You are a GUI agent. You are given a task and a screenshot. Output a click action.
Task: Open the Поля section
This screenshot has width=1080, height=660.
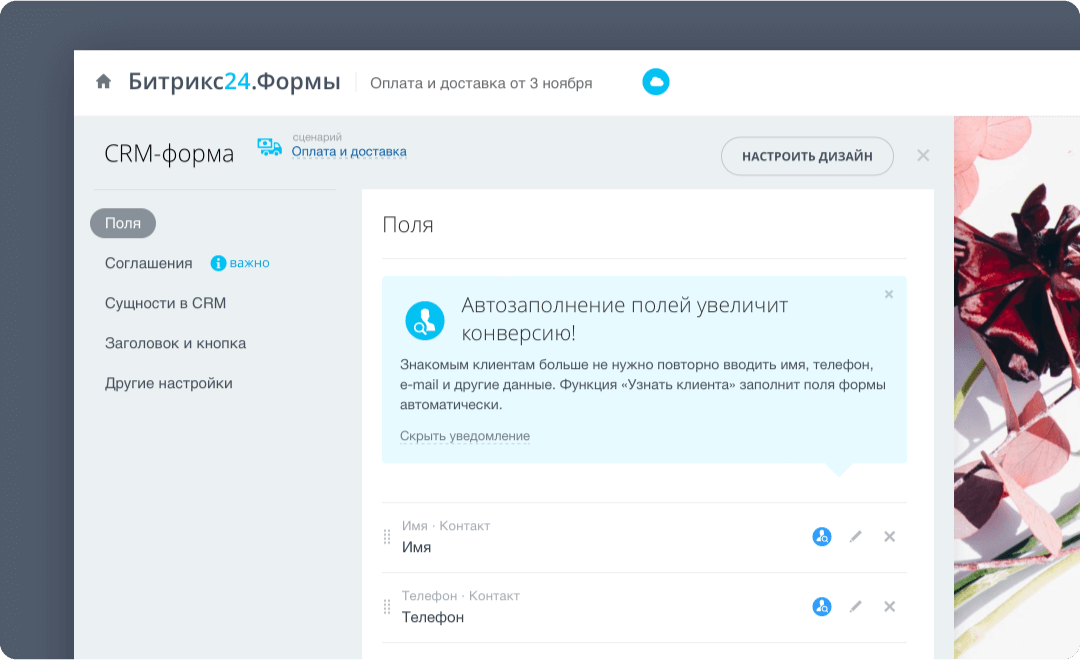click(x=123, y=223)
